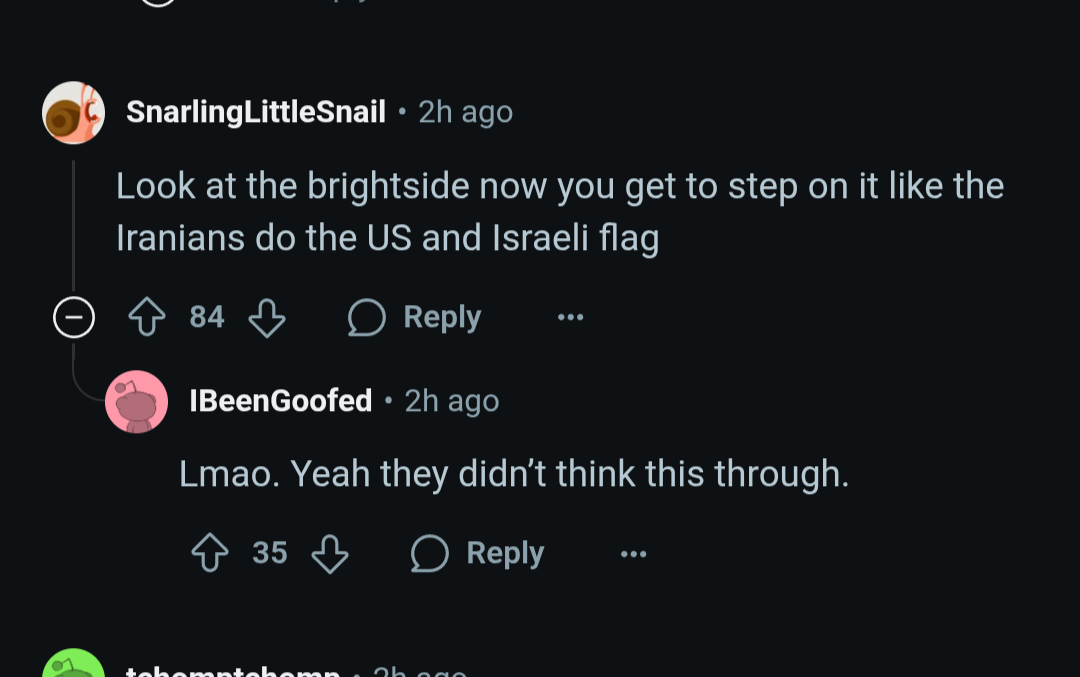Click the 2h ago timestamp on SnarlingLittleSnail's comment
Viewport: 1080px width, 677px height.
[466, 112]
